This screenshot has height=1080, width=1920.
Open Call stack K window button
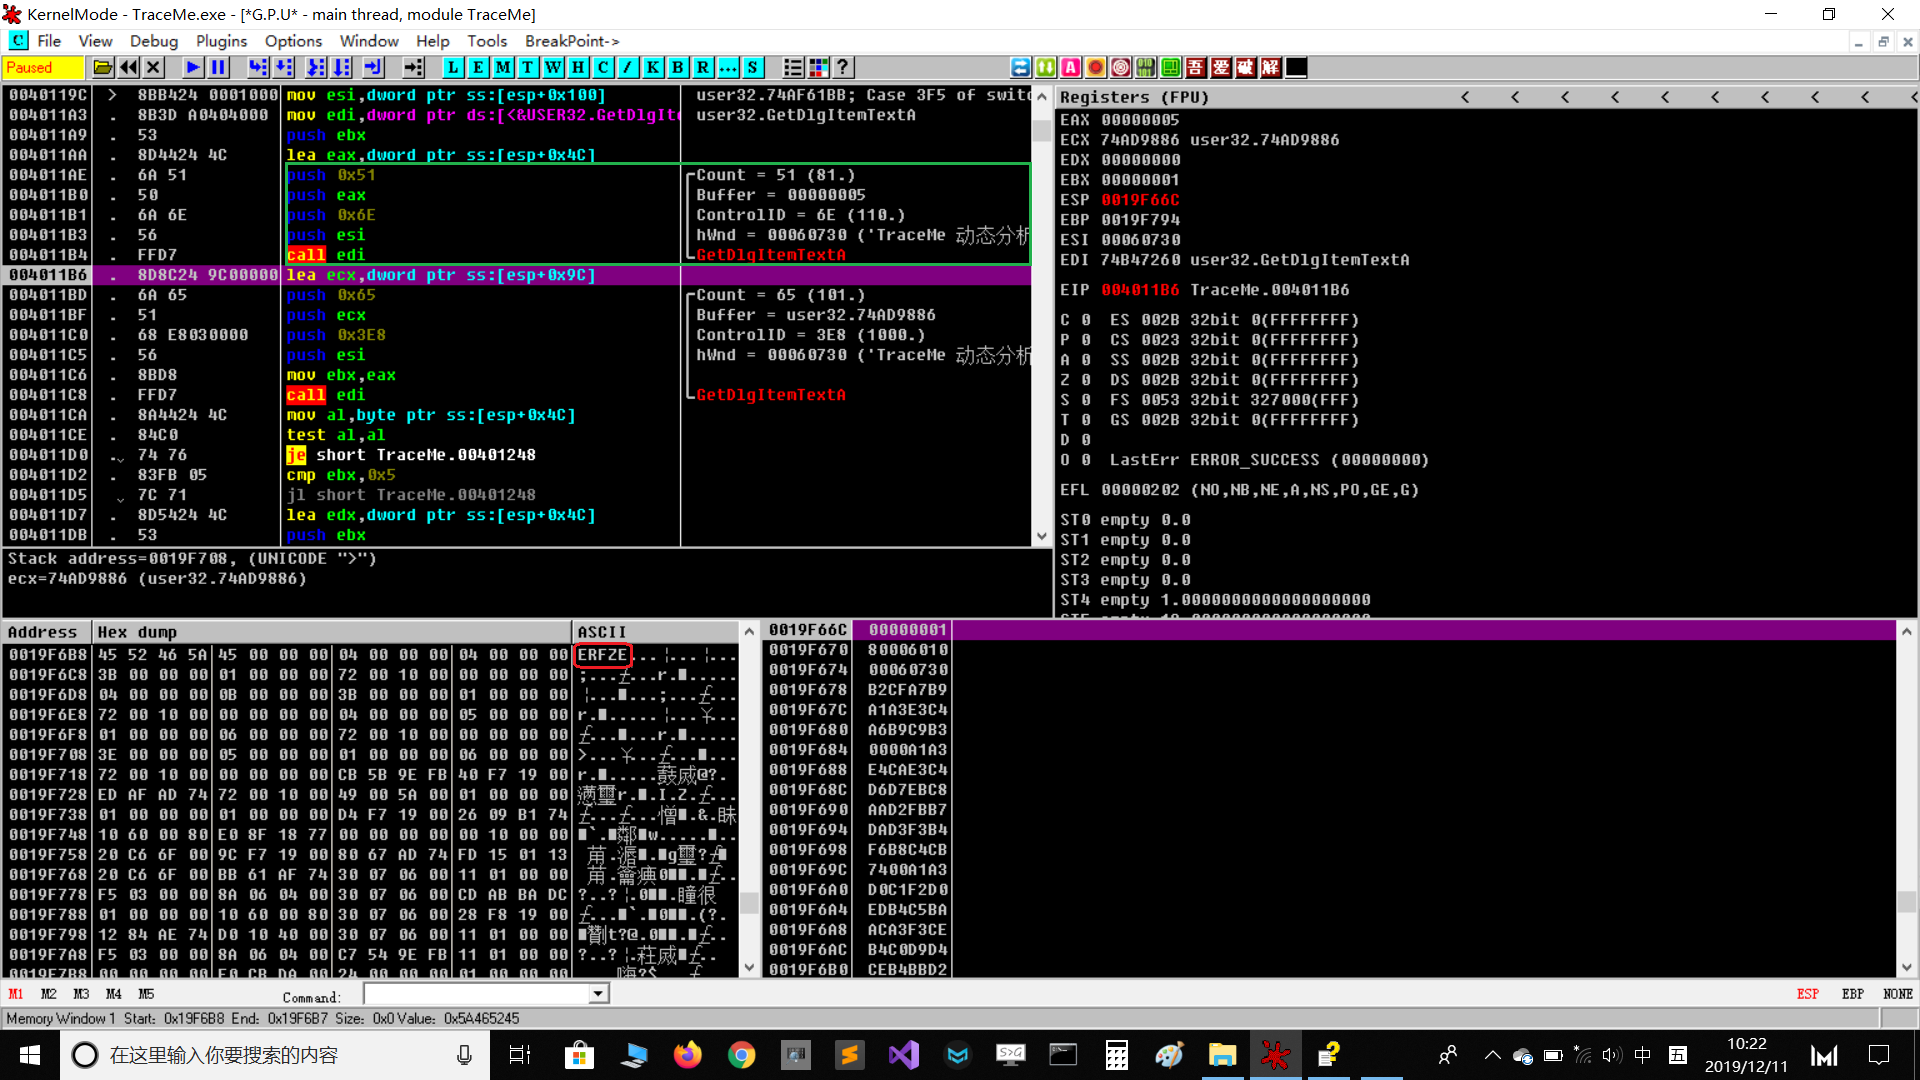653,67
